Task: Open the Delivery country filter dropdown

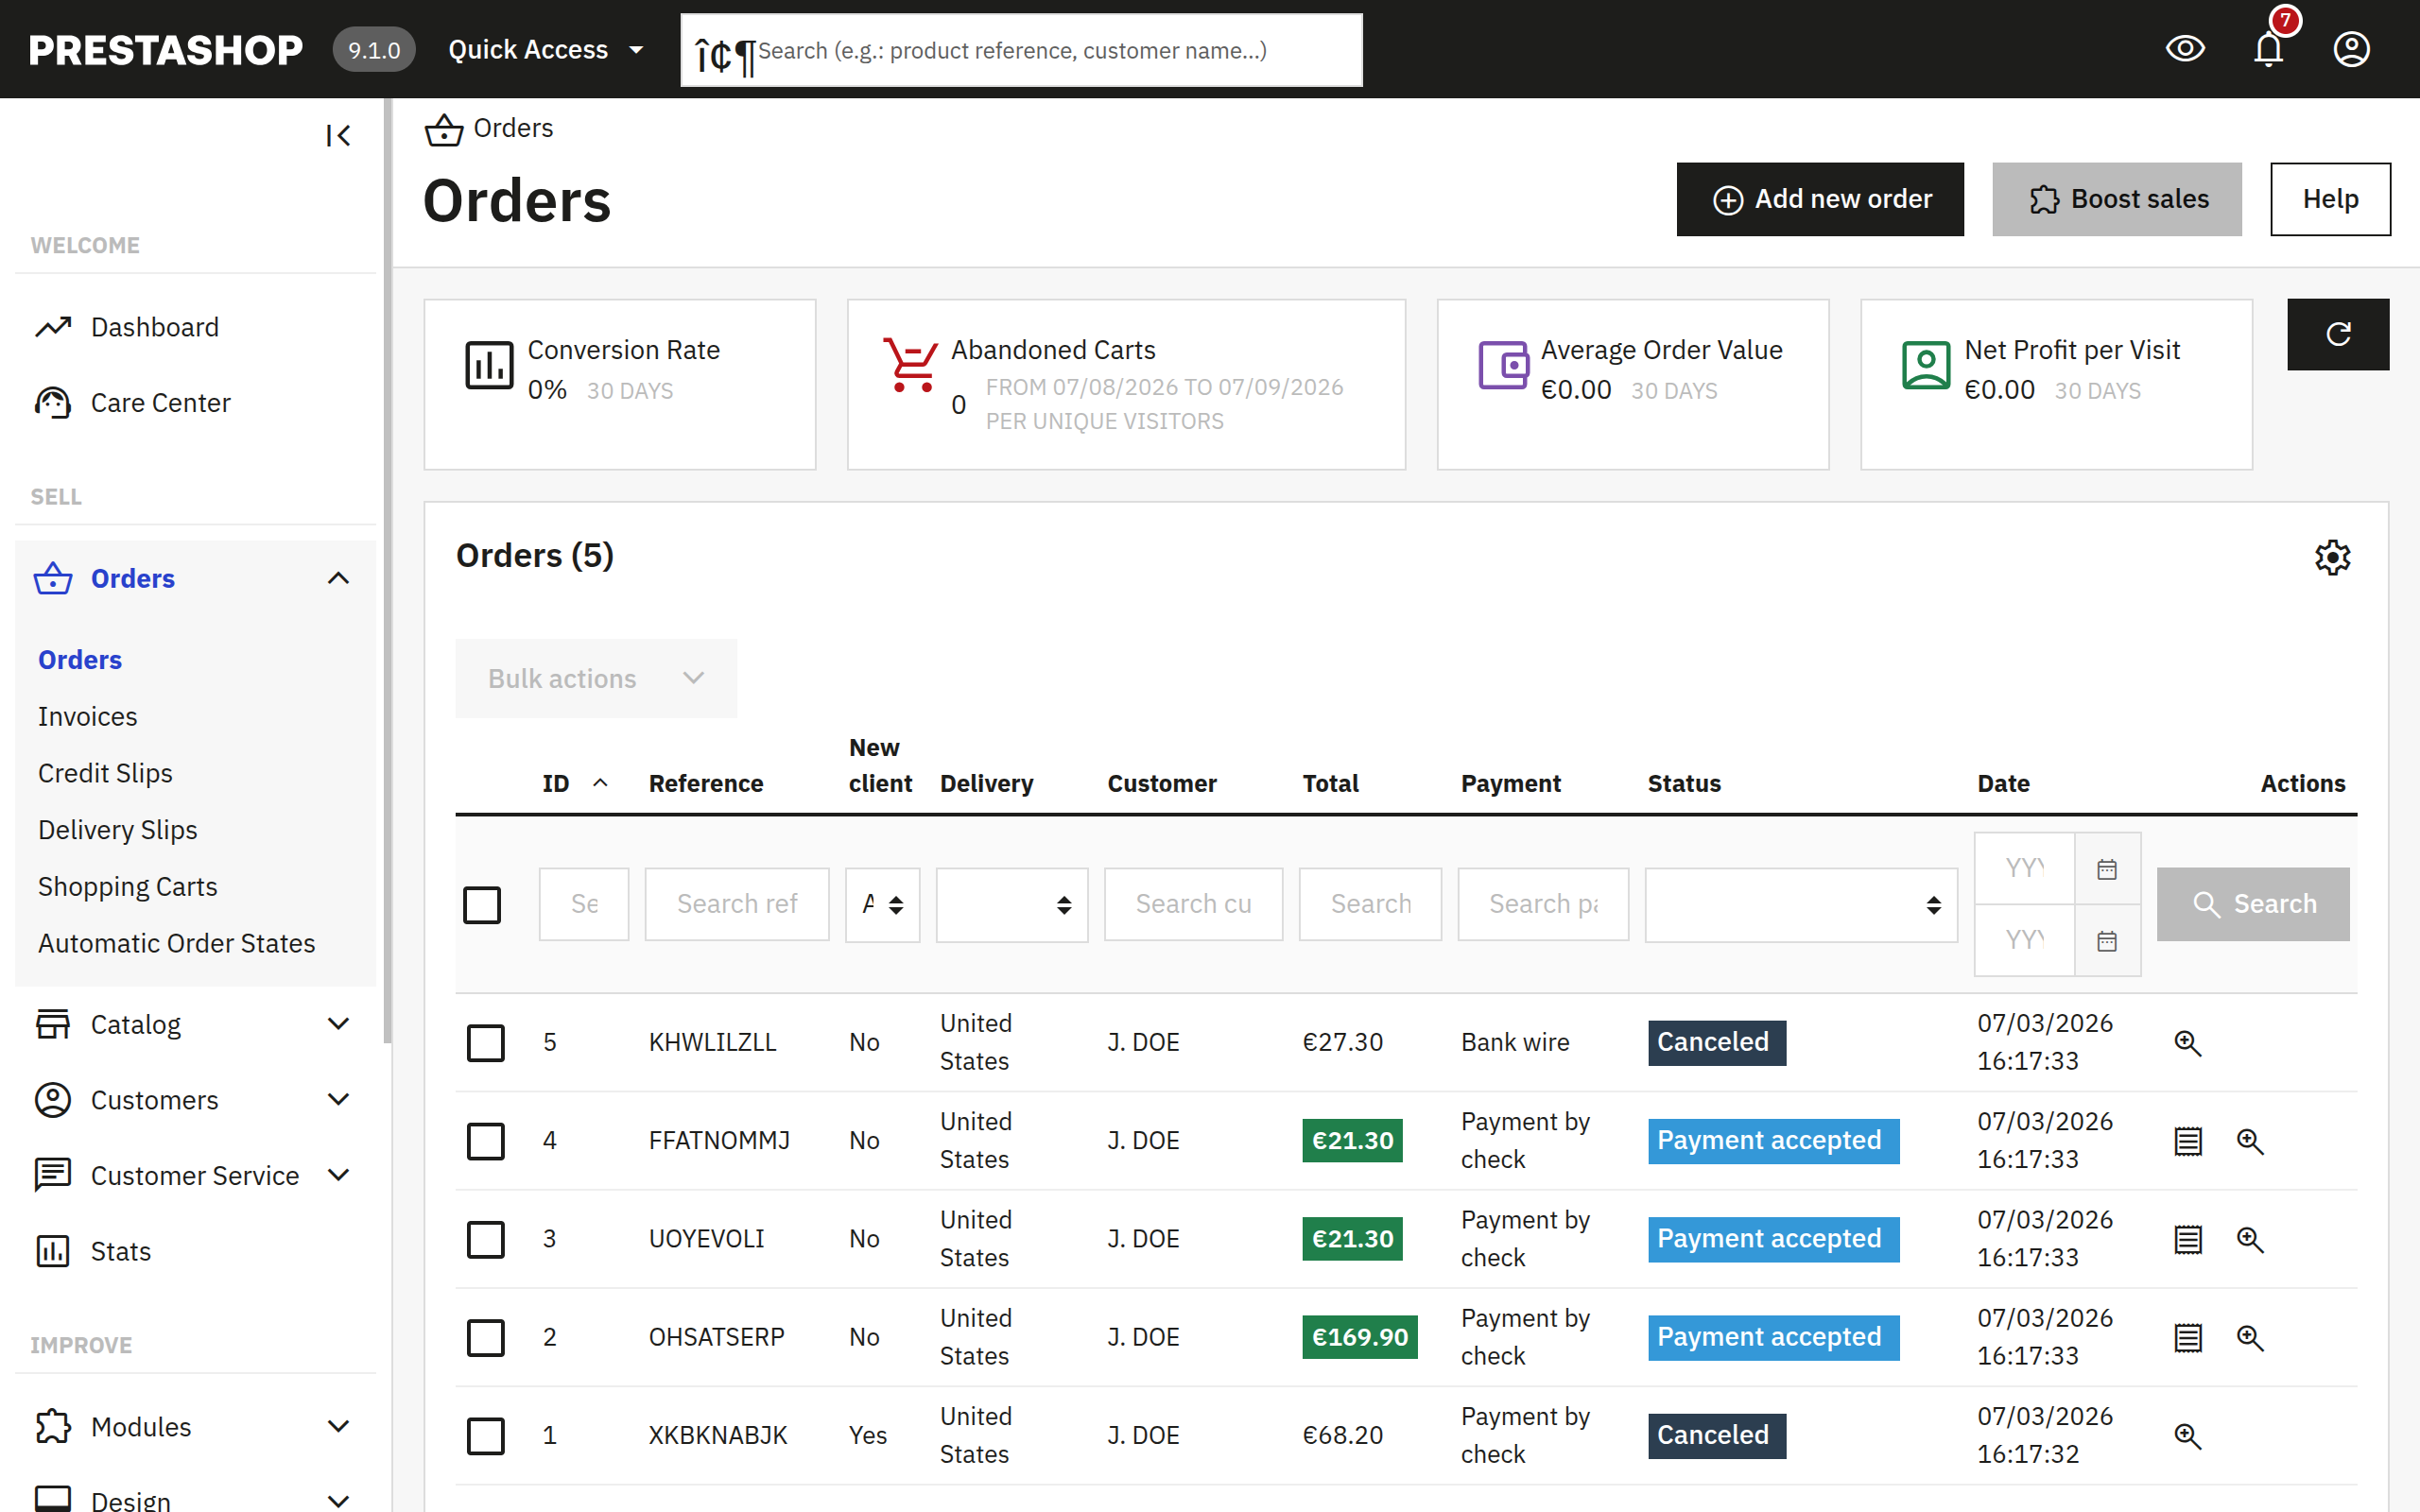Action: 1011,904
